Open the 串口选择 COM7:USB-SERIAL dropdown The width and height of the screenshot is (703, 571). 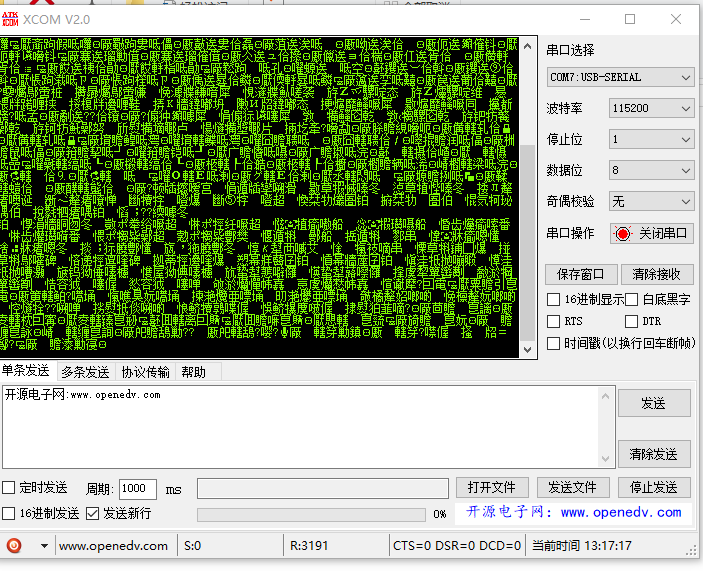click(x=621, y=77)
